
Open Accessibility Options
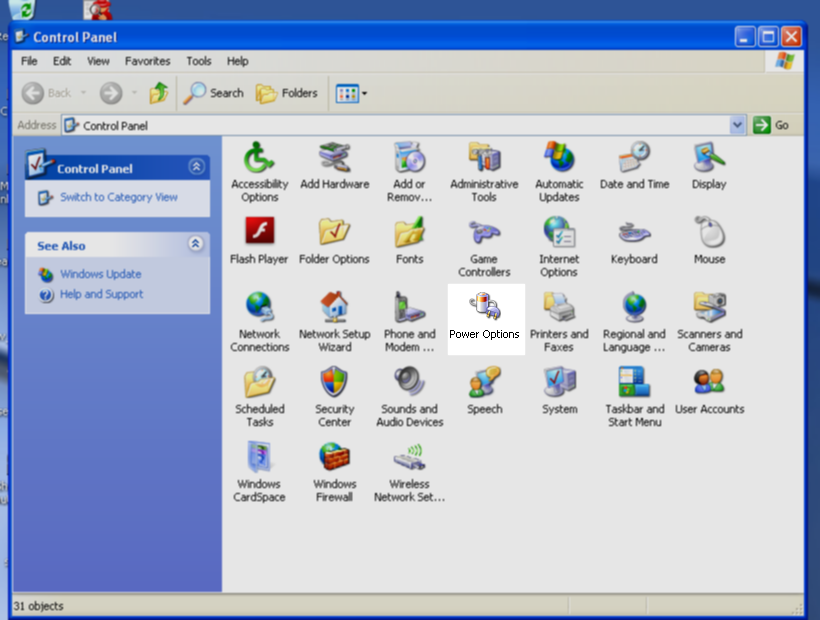(x=259, y=173)
